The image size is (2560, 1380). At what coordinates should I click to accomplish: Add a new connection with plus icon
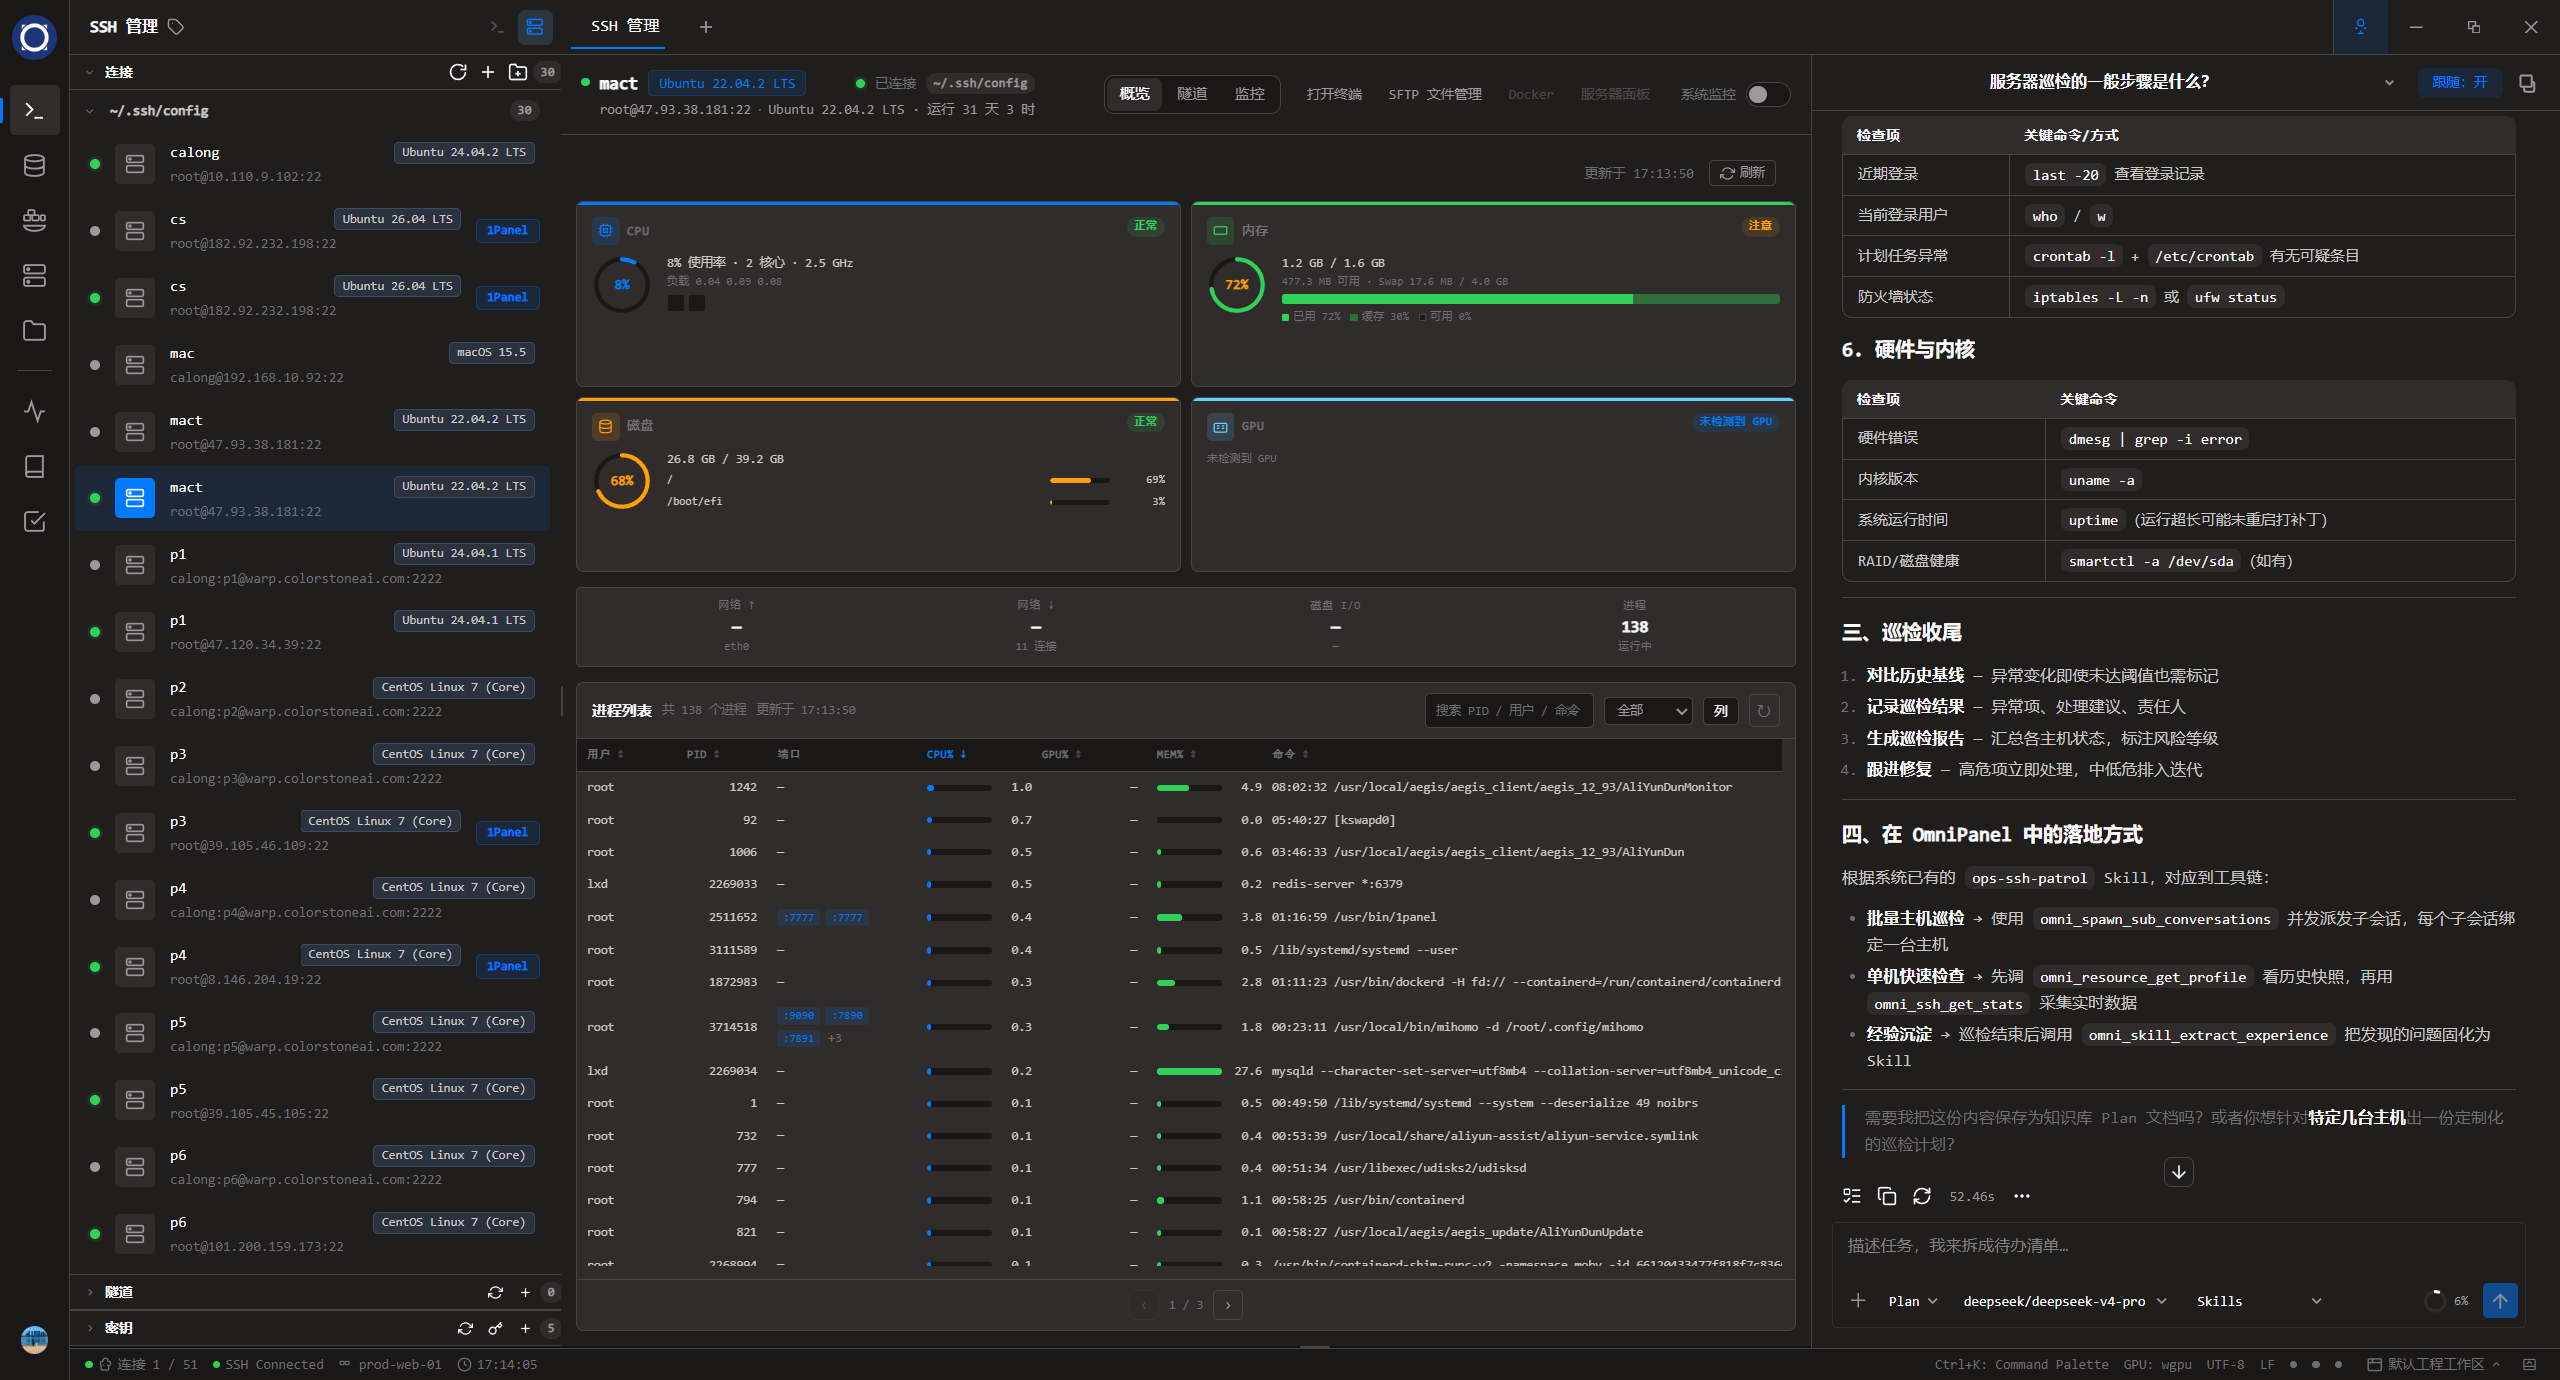tap(488, 72)
